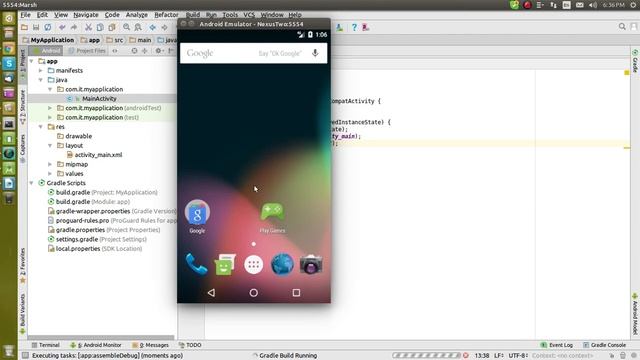
Task: Open the app drawer in emulator
Action: (253, 264)
